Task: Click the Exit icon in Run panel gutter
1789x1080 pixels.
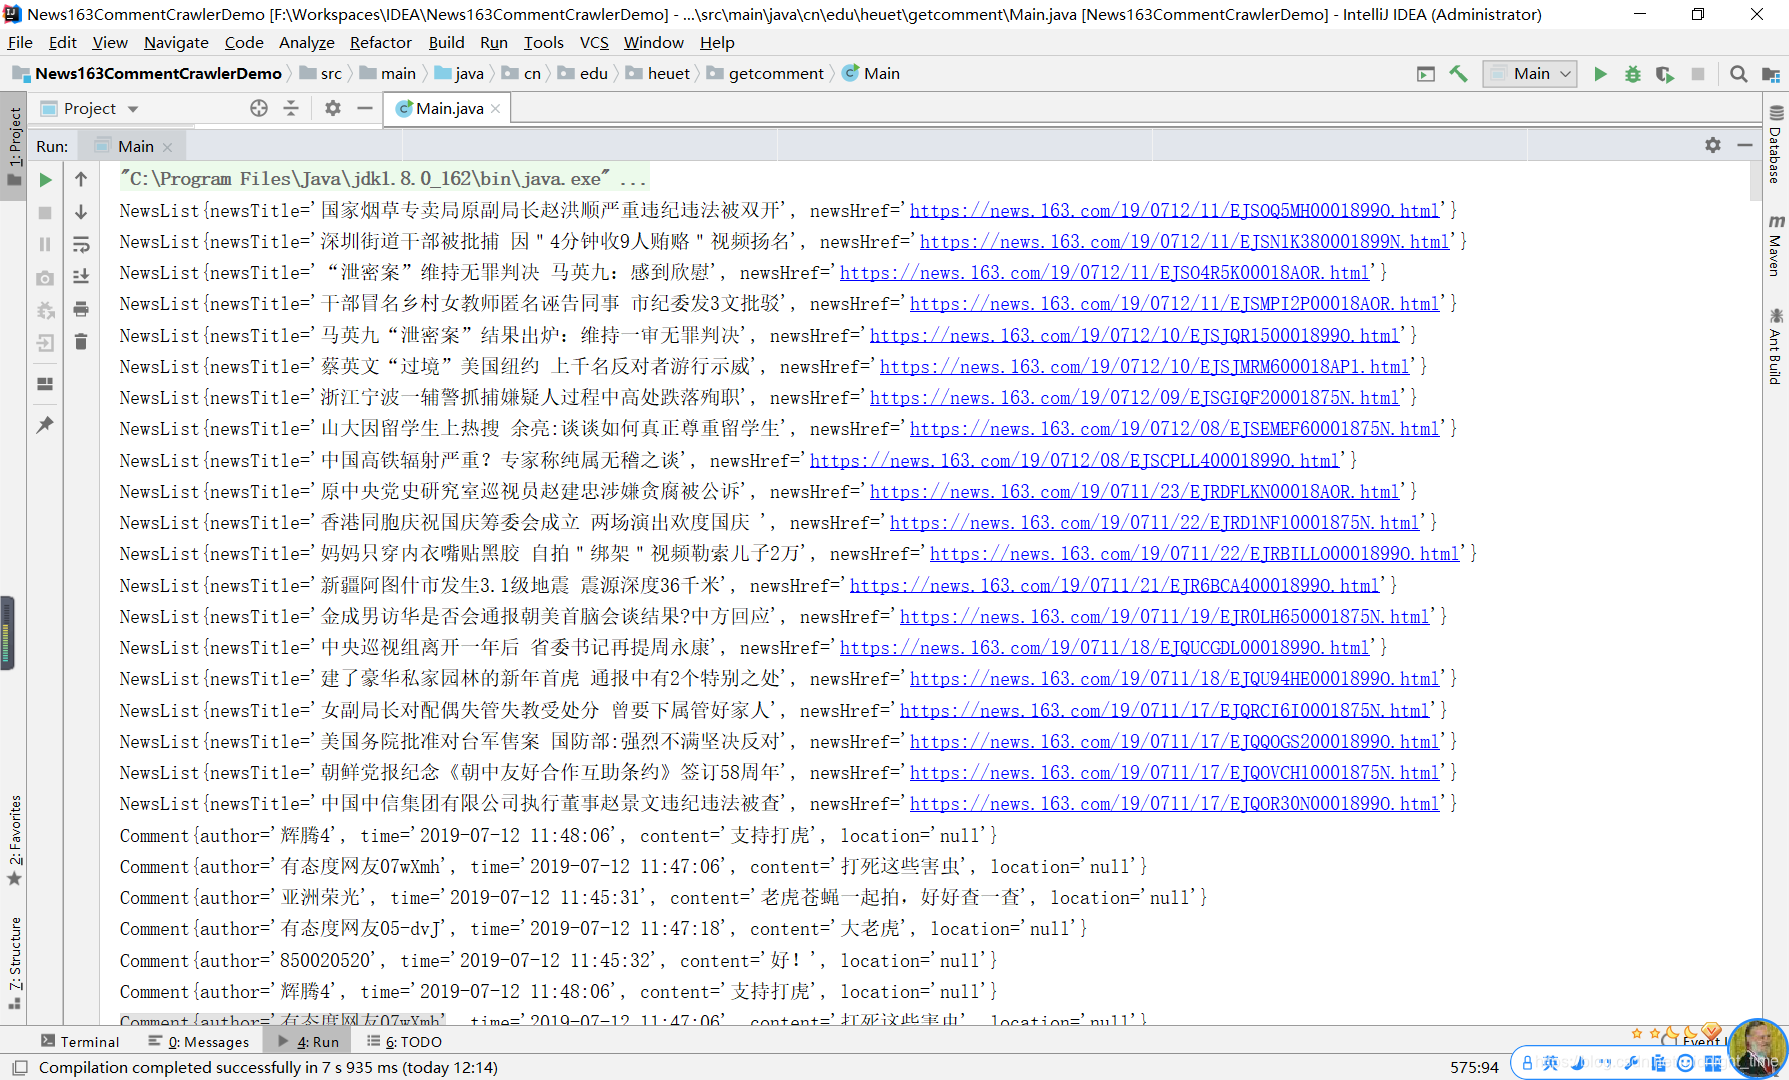Action: (45, 343)
